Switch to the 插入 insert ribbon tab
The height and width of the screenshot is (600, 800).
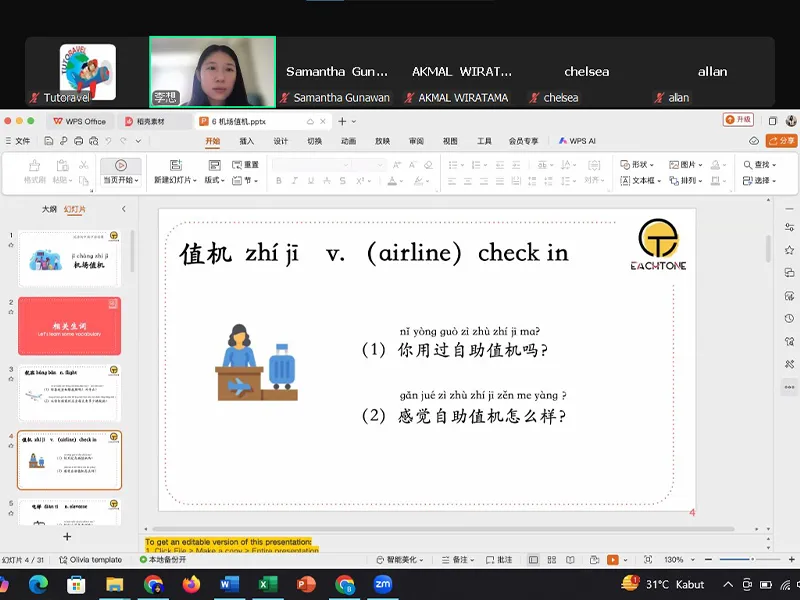(246, 141)
